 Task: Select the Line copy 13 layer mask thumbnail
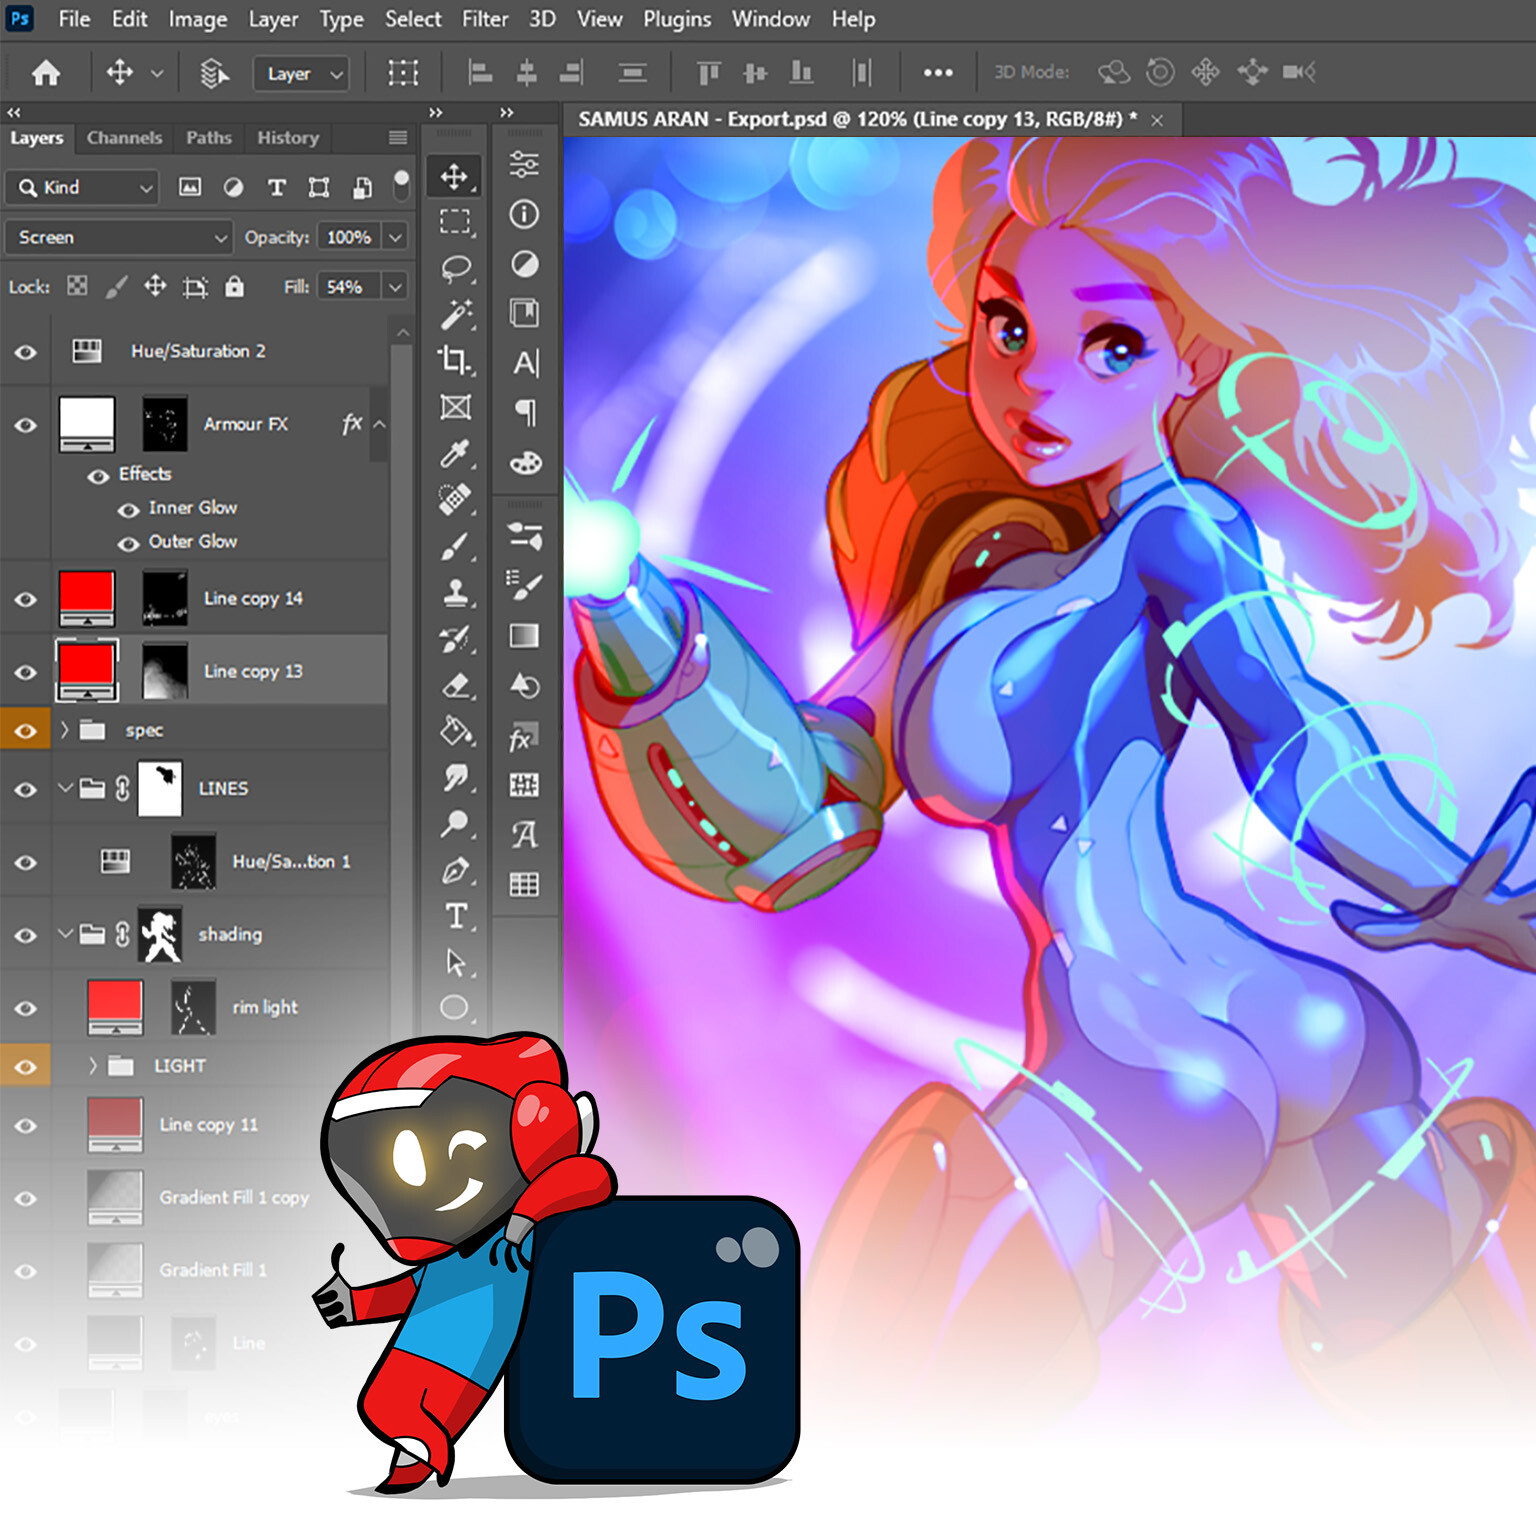click(165, 671)
